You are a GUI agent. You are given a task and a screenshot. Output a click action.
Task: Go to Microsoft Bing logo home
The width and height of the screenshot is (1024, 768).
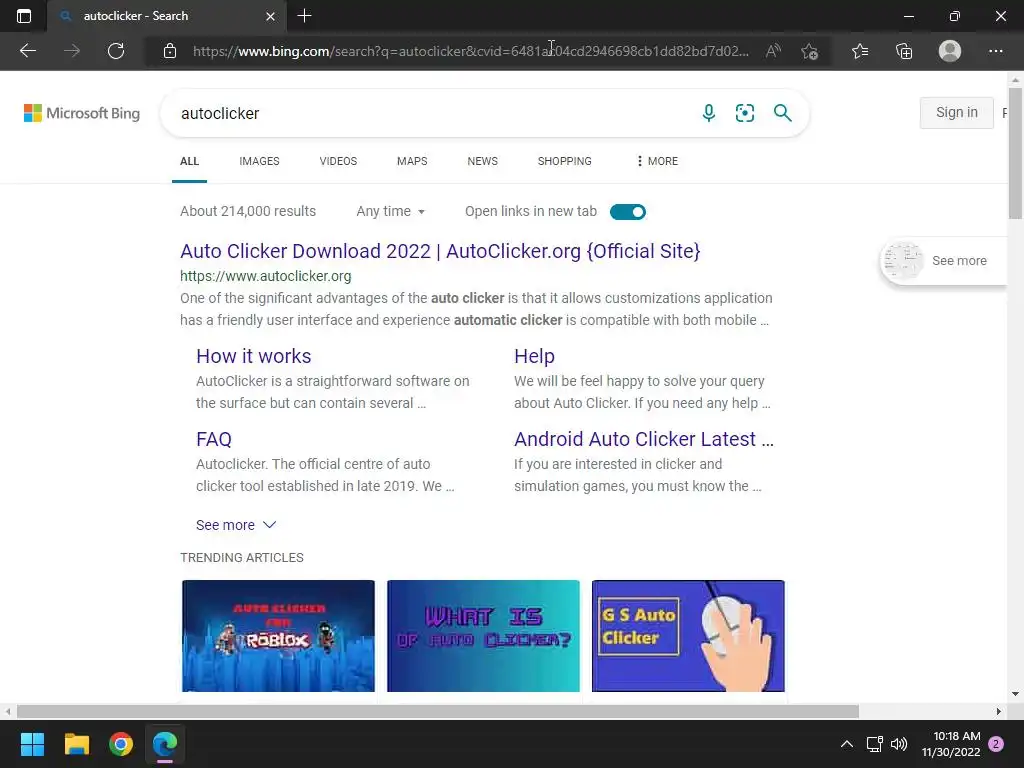[82, 113]
